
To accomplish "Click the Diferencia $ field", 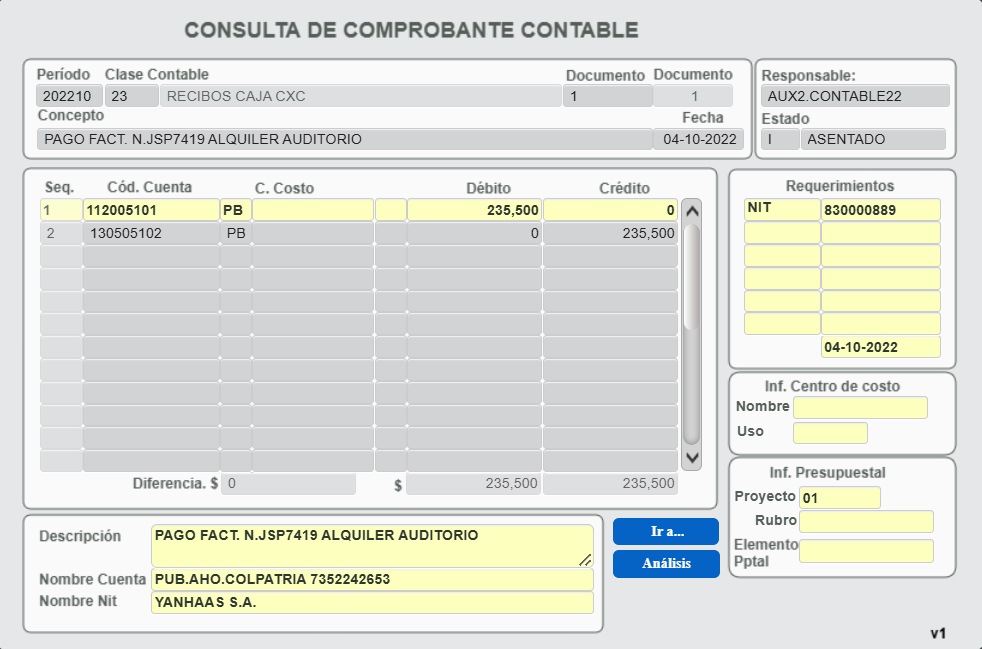I will point(288,484).
